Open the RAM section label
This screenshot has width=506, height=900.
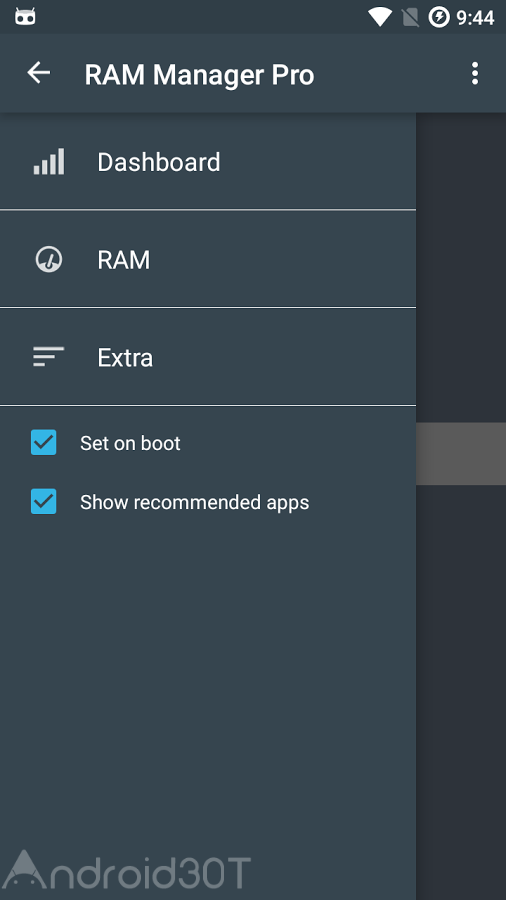point(124,260)
